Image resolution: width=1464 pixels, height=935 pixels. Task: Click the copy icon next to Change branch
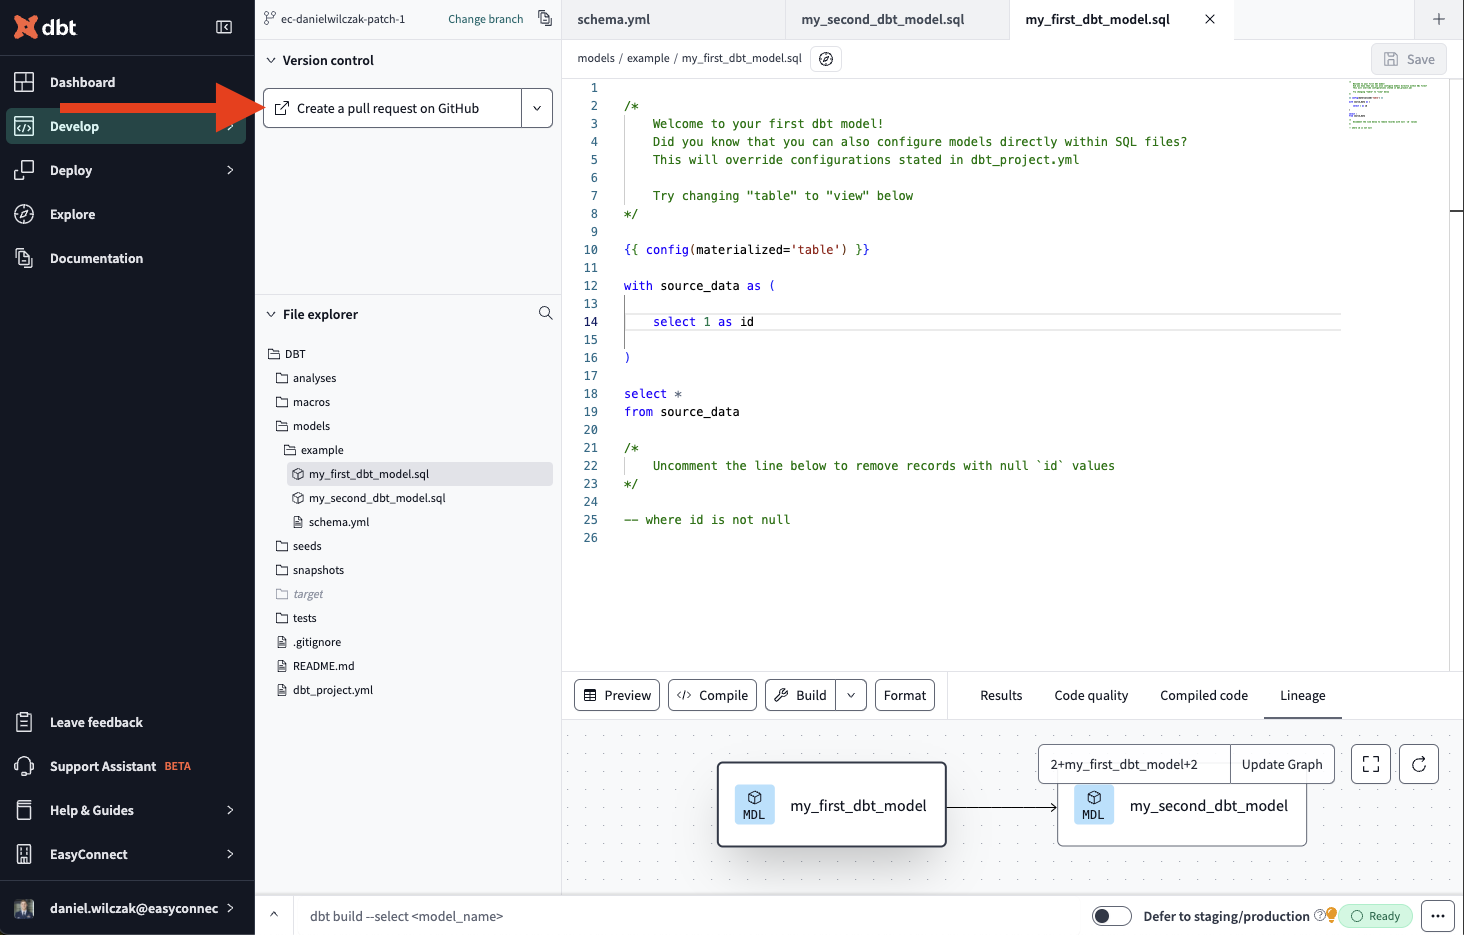545,18
